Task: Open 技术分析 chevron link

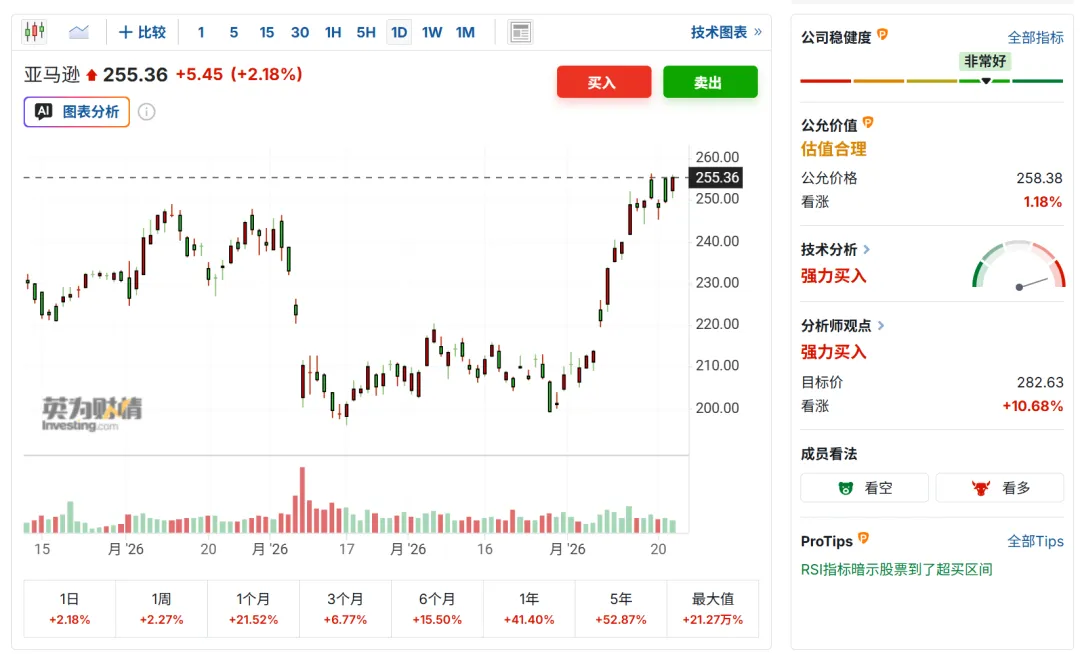Action: [x=866, y=249]
